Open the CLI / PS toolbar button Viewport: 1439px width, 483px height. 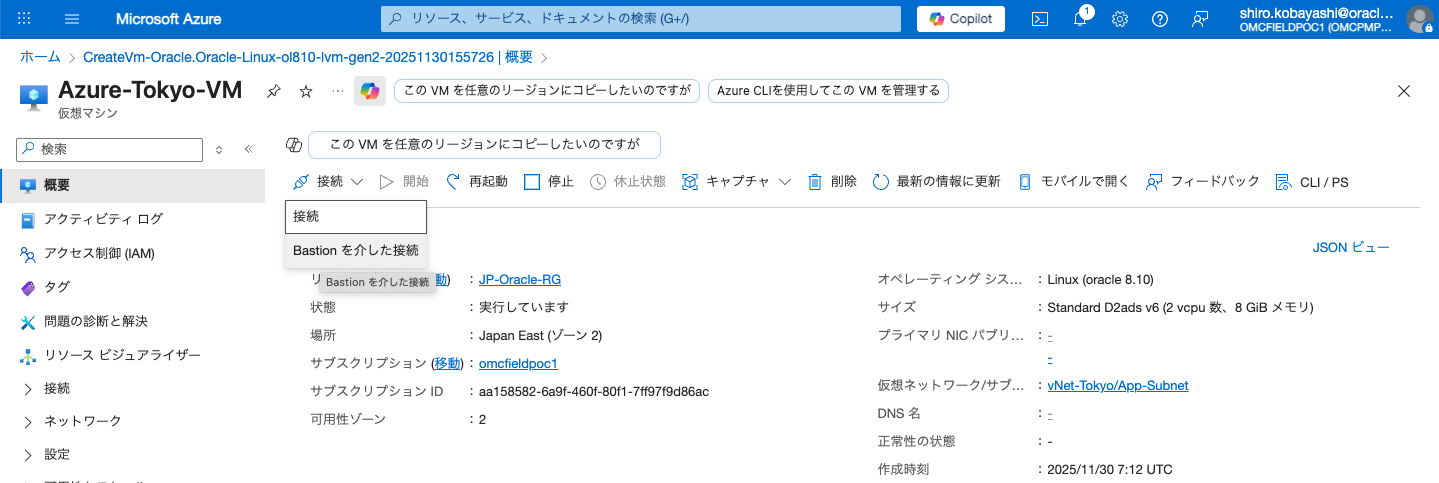(x=1311, y=182)
